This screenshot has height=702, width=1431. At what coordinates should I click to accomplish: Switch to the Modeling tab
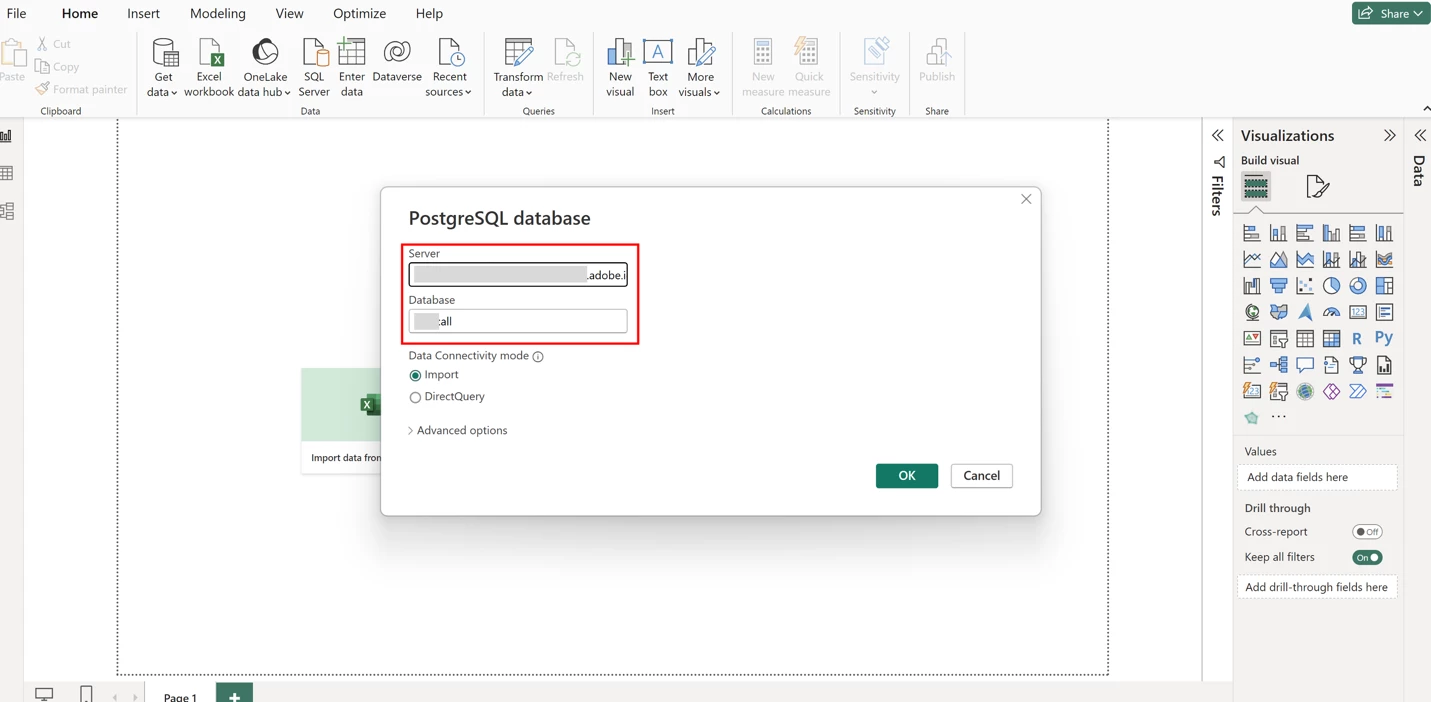coord(217,13)
